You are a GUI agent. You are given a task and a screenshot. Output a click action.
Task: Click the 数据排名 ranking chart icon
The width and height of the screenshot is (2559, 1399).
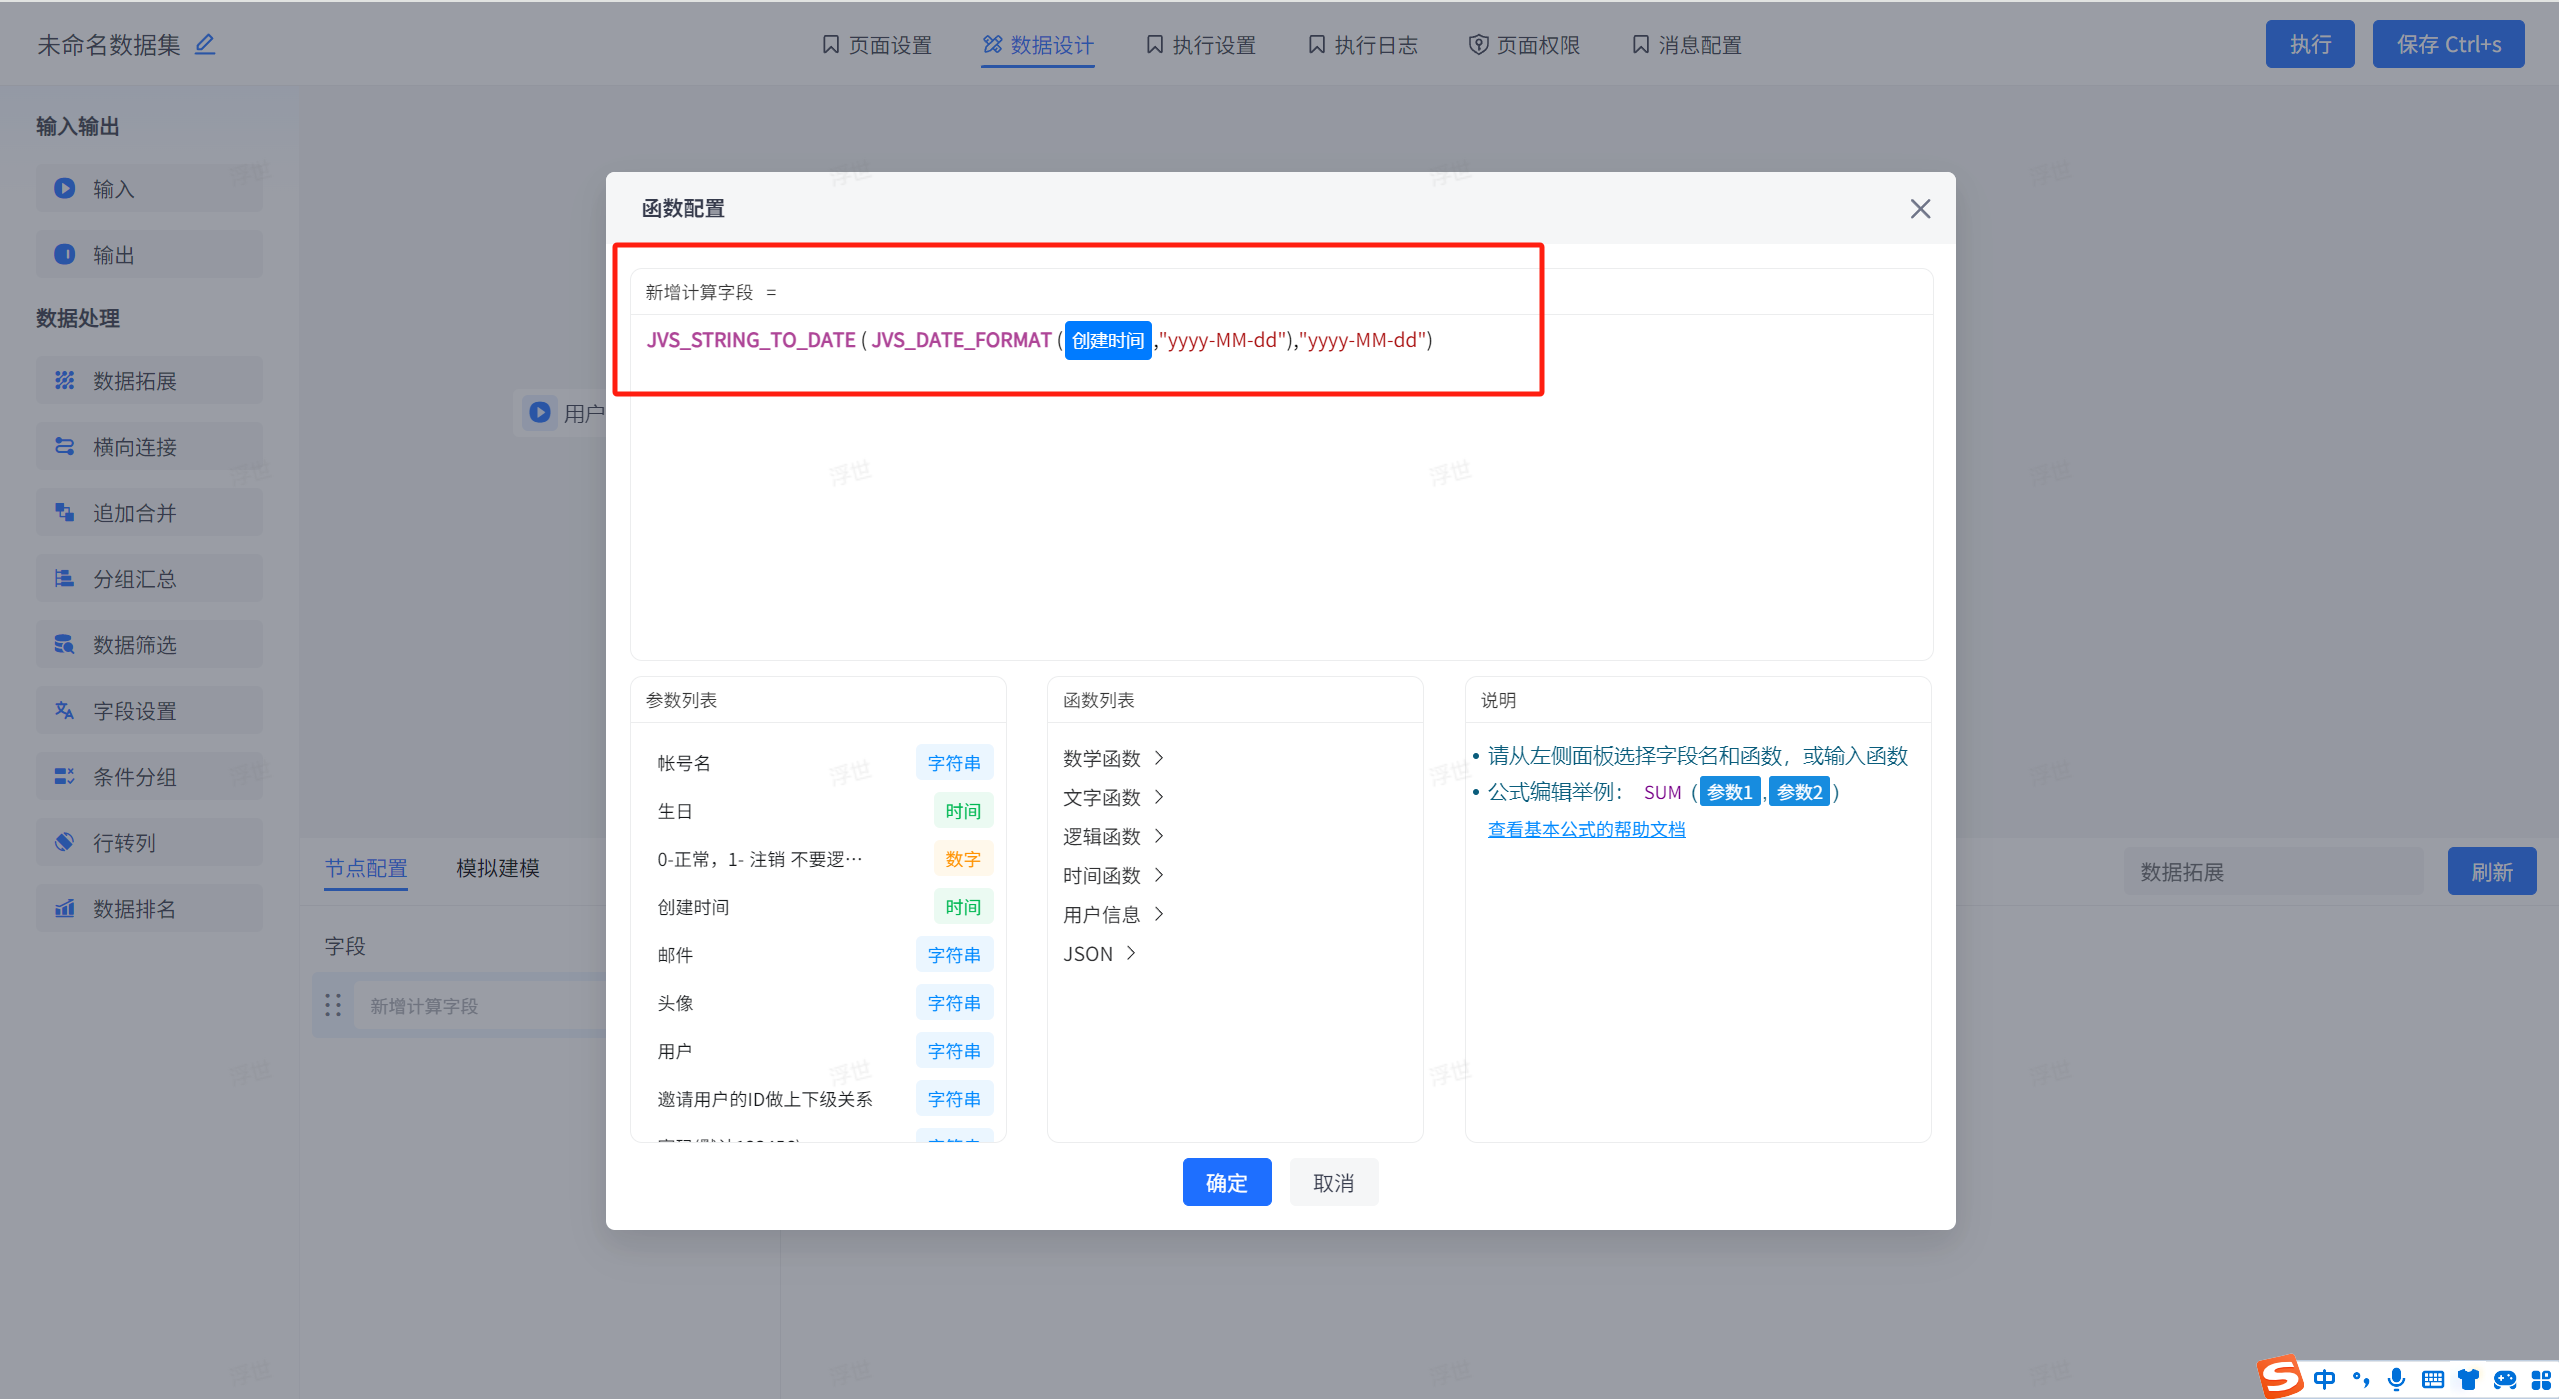click(64, 908)
